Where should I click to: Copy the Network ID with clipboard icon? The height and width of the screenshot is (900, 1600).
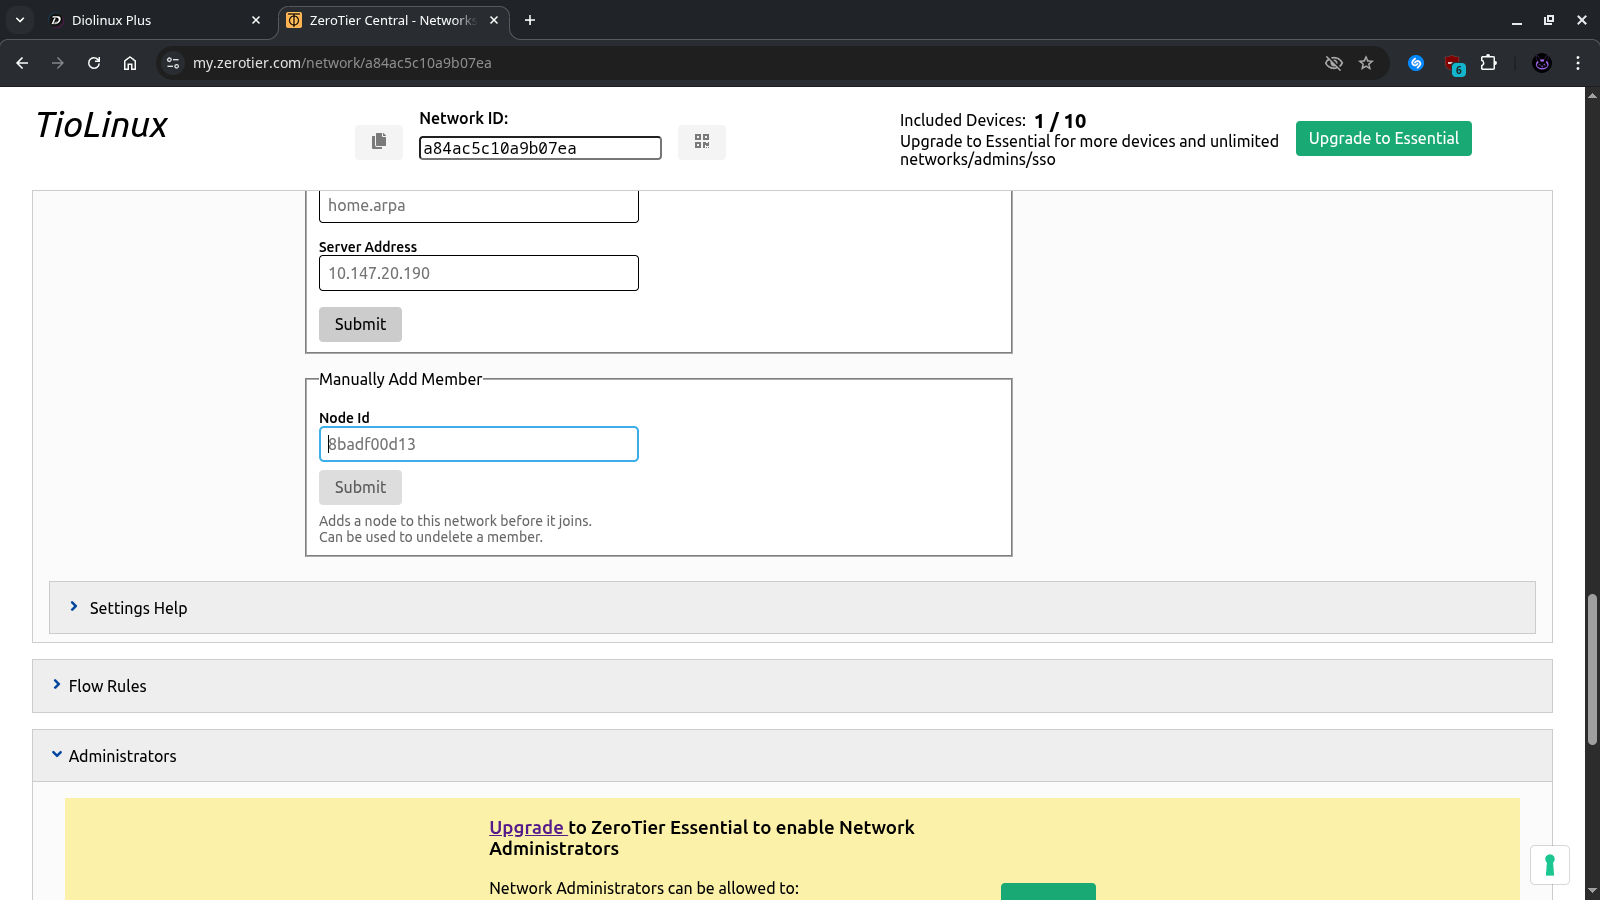pos(378,142)
